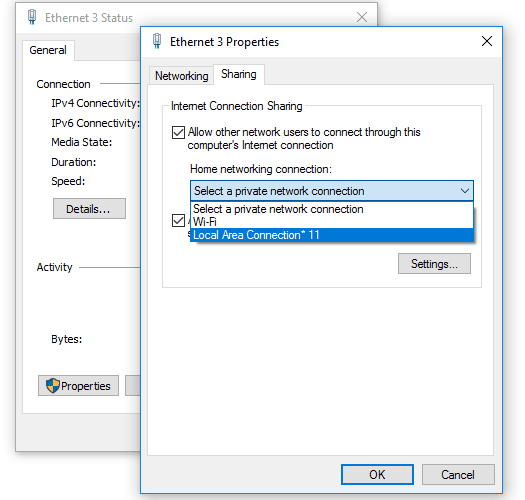Select Local Area Connection* 11 option

tap(332, 235)
